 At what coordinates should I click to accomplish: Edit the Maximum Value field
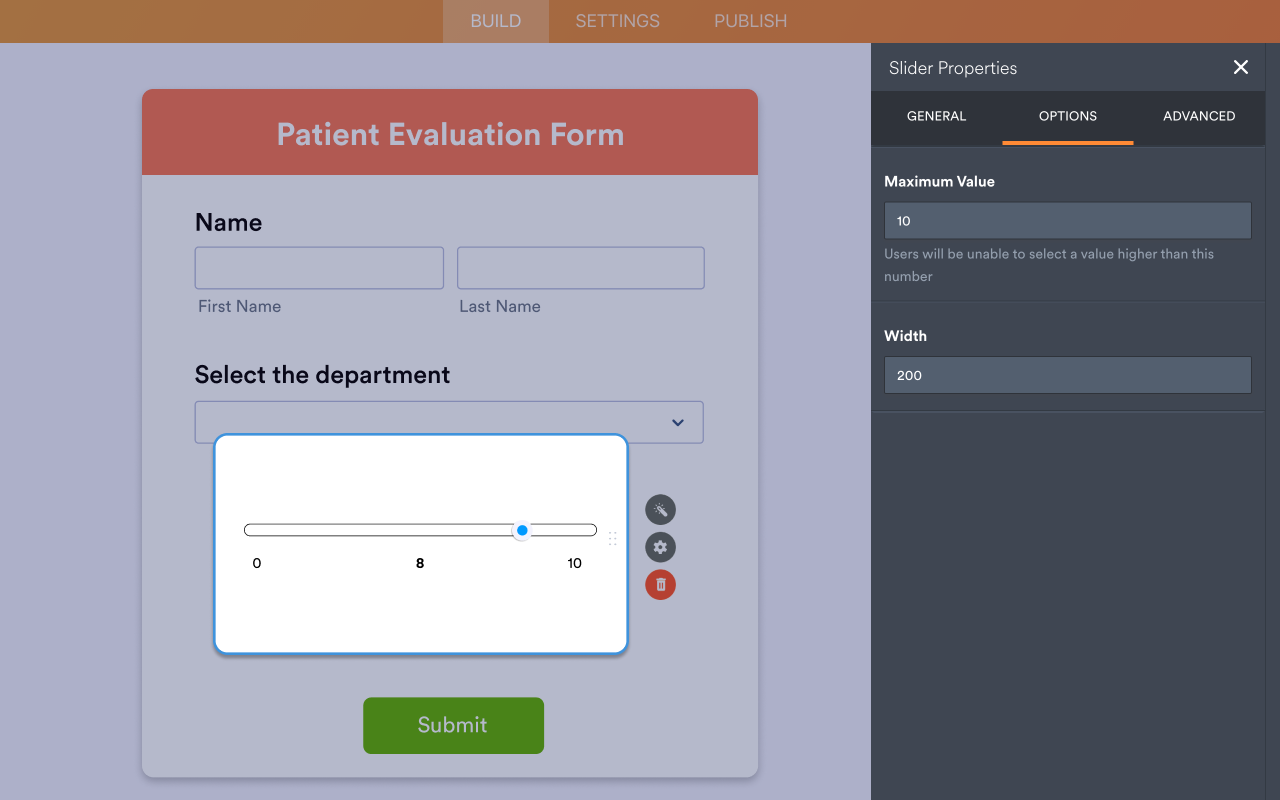[x=1067, y=220]
